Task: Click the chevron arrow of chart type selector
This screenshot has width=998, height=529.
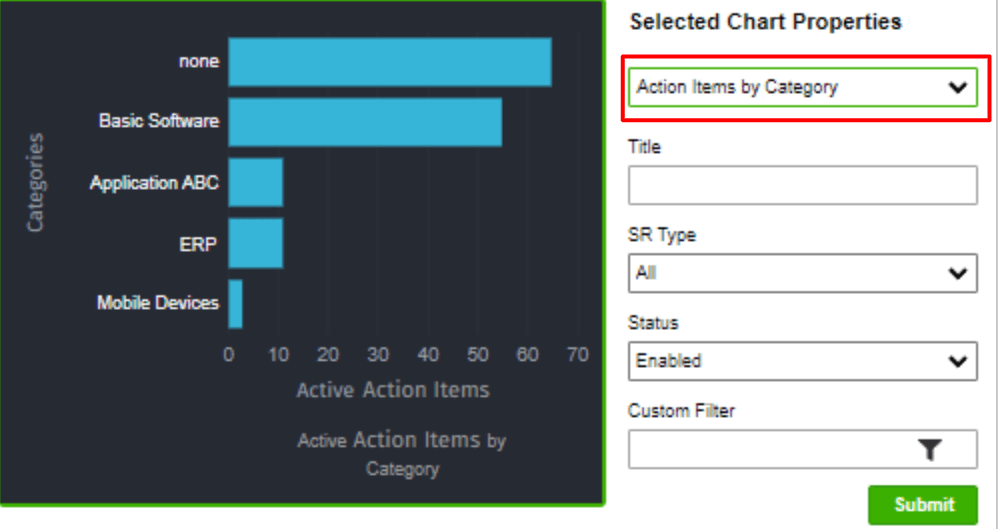Action: (958, 88)
